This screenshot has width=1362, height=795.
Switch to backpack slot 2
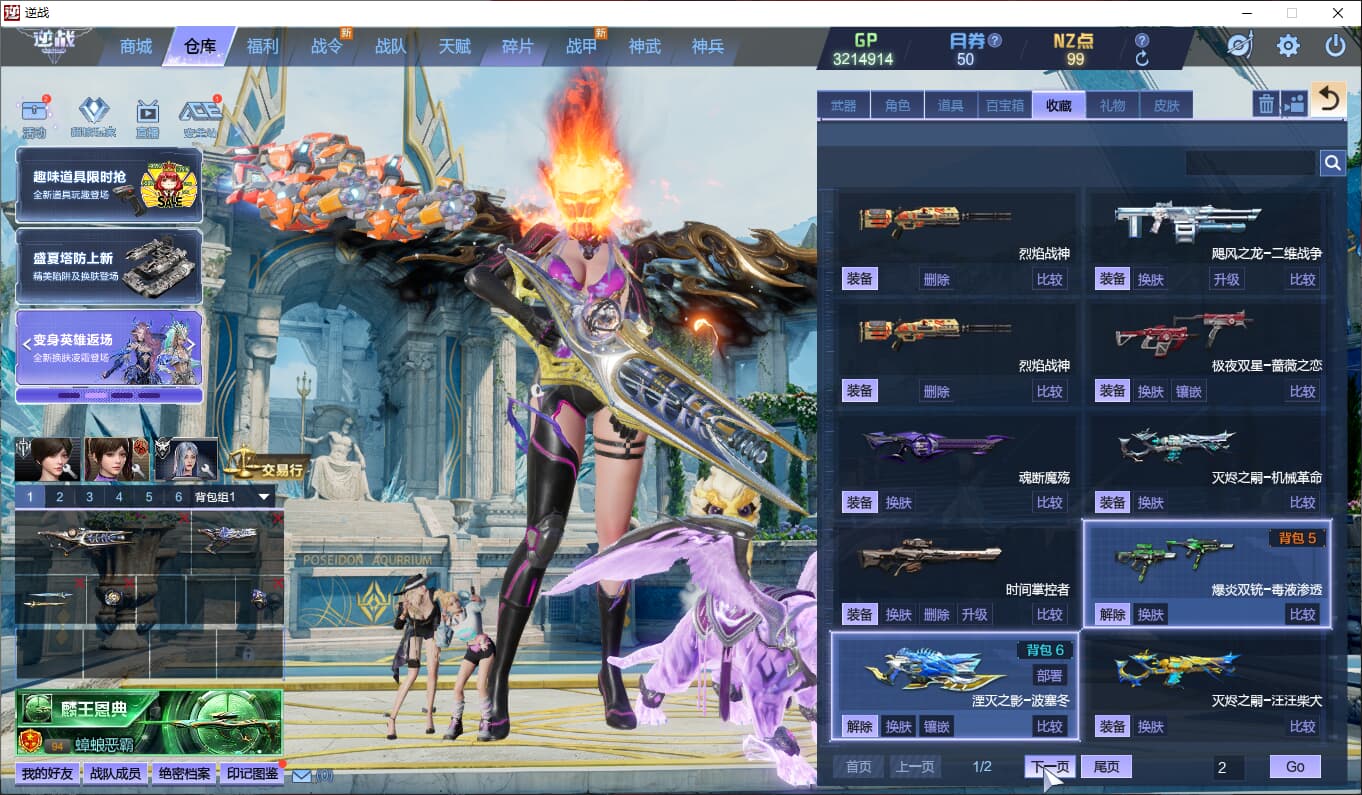click(60, 497)
